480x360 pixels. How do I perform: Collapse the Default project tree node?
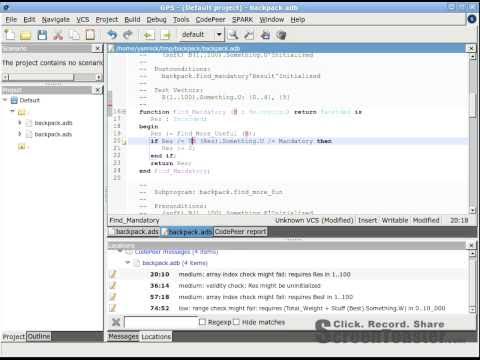(x=5, y=100)
